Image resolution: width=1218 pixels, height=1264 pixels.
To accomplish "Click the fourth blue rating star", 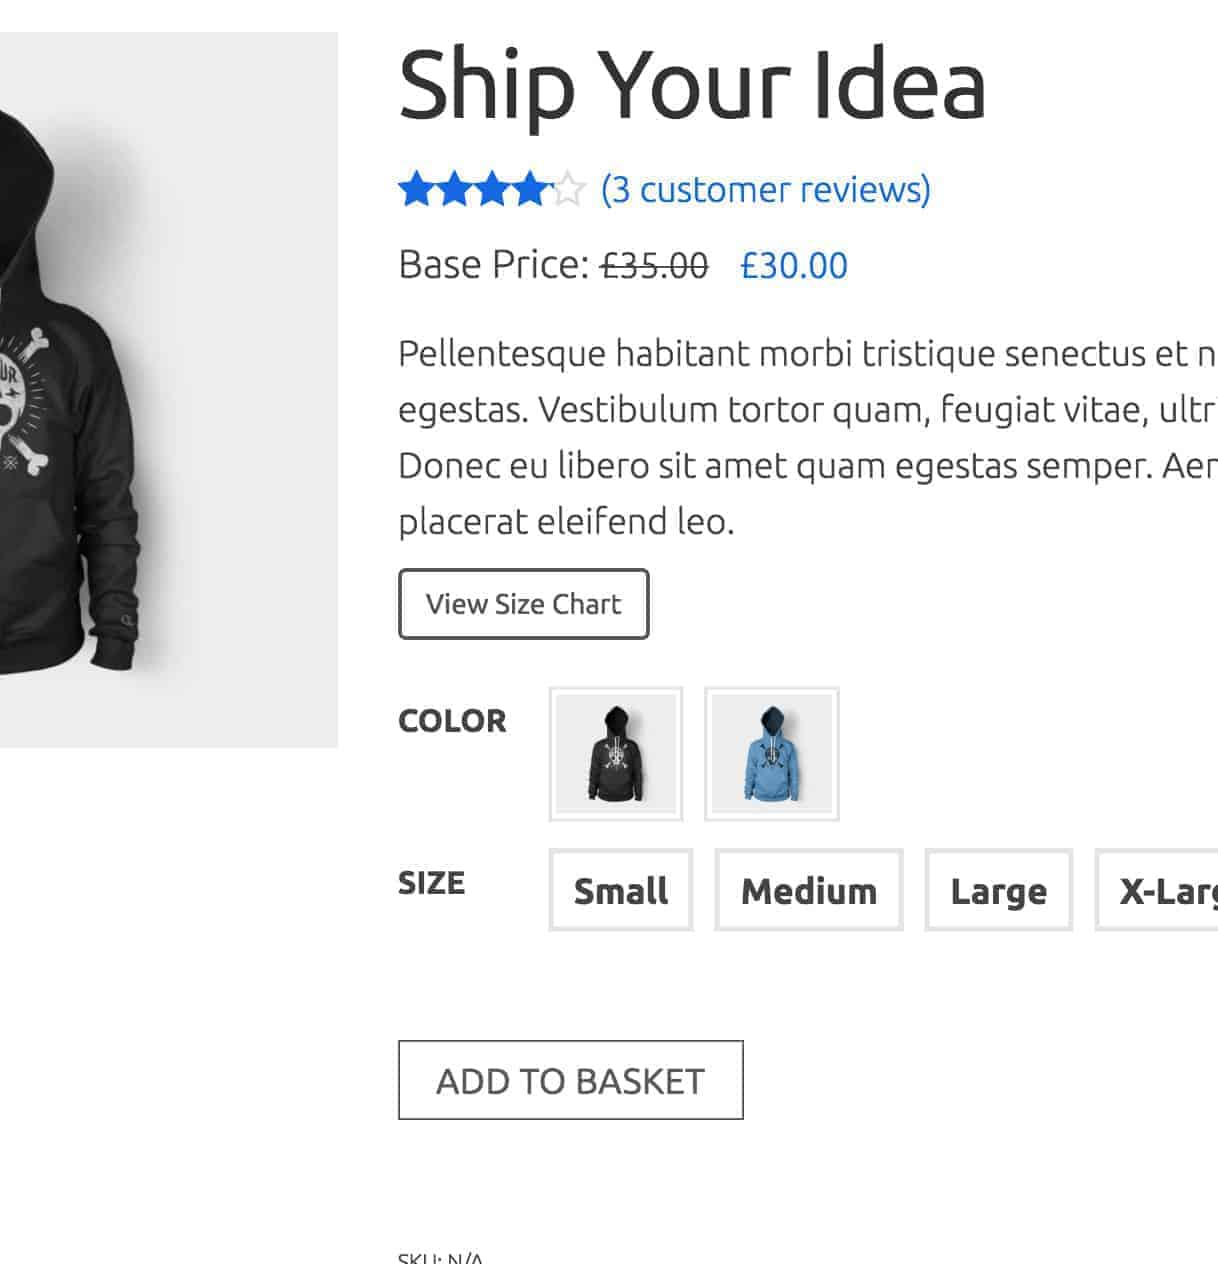I will [x=530, y=190].
